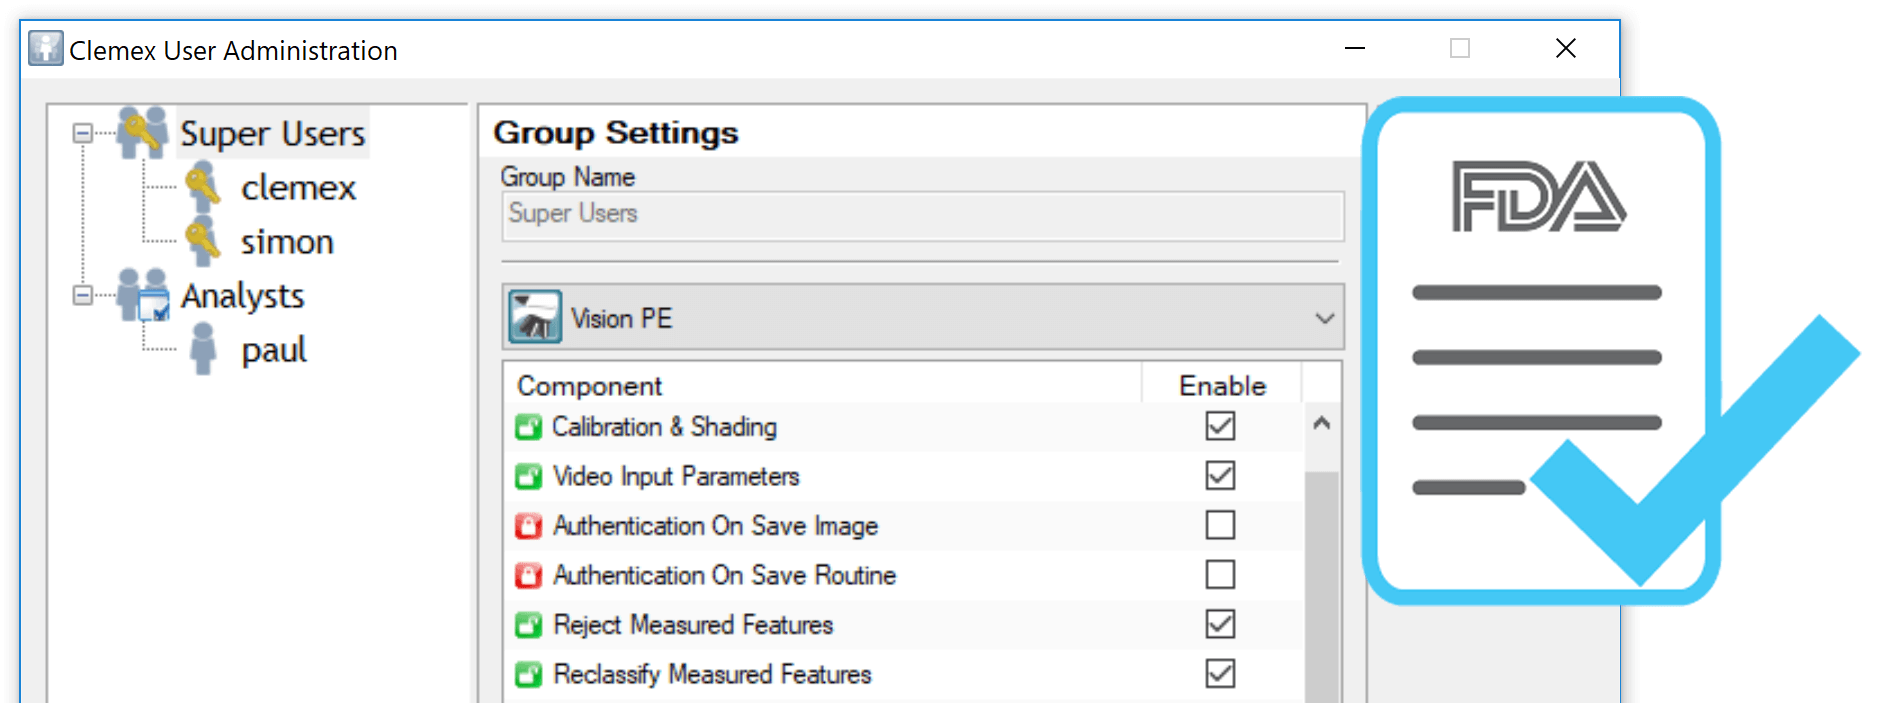Click the Vision PE microscope icon
The height and width of the screenshot is (703, 1887).
pyautogui.click(x=535, y=318)
